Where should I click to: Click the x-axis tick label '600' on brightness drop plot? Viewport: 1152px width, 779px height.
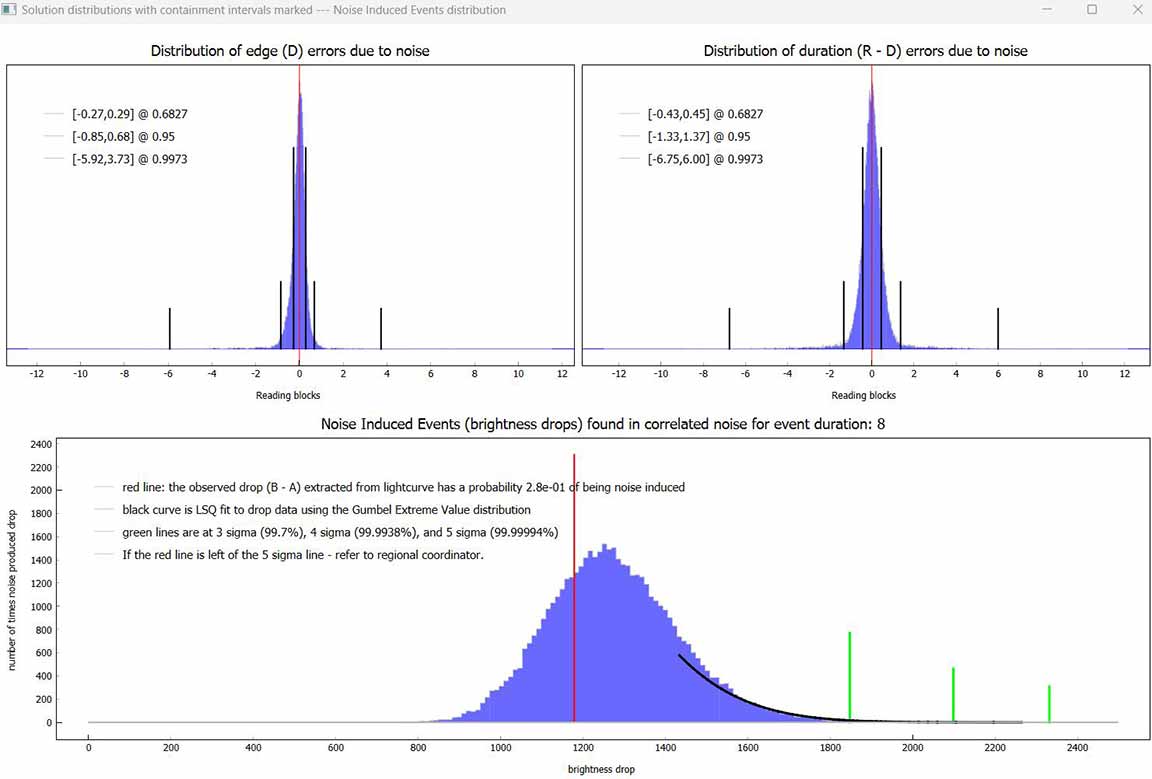(336, 747)
